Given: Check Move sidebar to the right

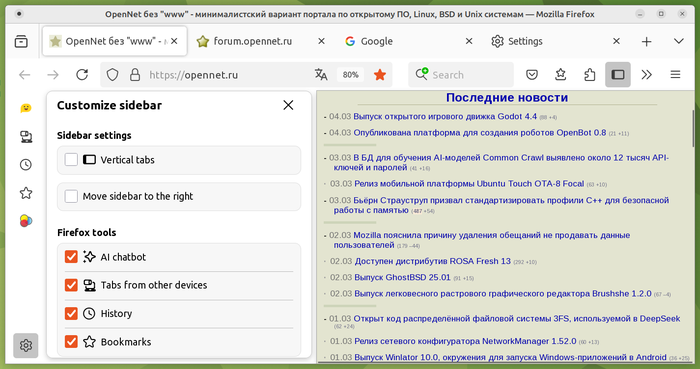Looking at the screenshot, I should click(x=71, y=196).
